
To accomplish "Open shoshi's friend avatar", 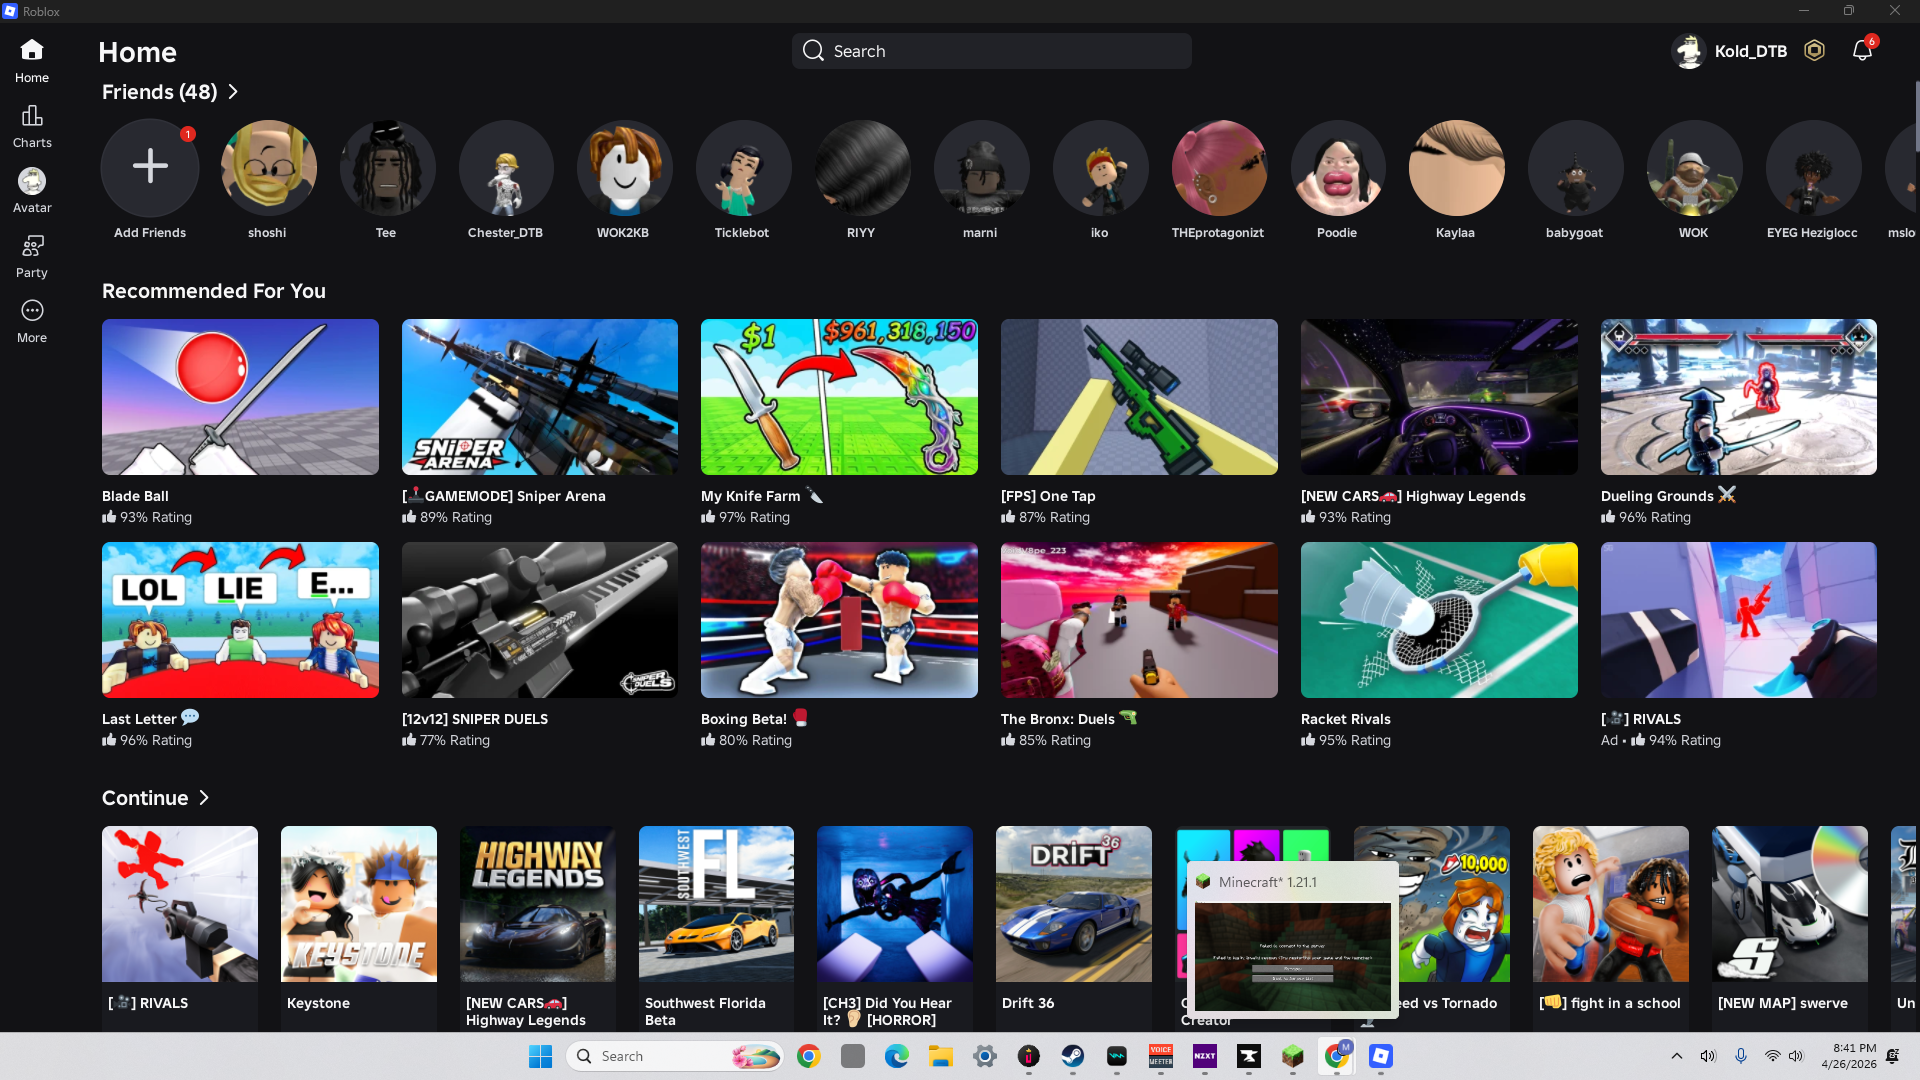I will pos(268,167).
